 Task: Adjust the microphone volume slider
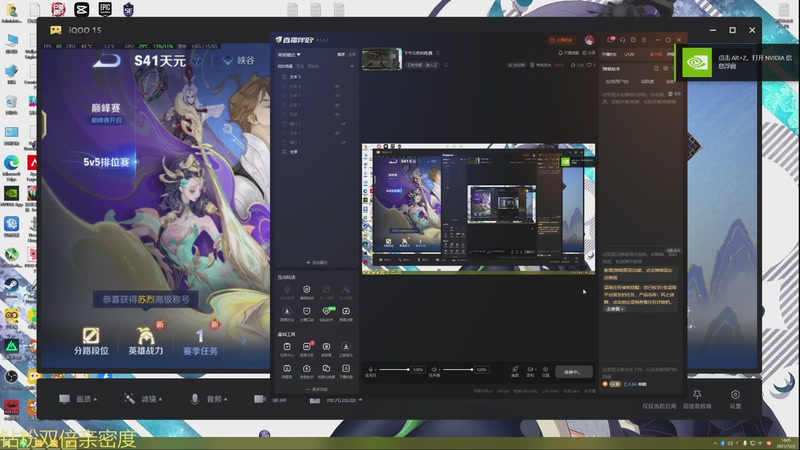(394, 369)
